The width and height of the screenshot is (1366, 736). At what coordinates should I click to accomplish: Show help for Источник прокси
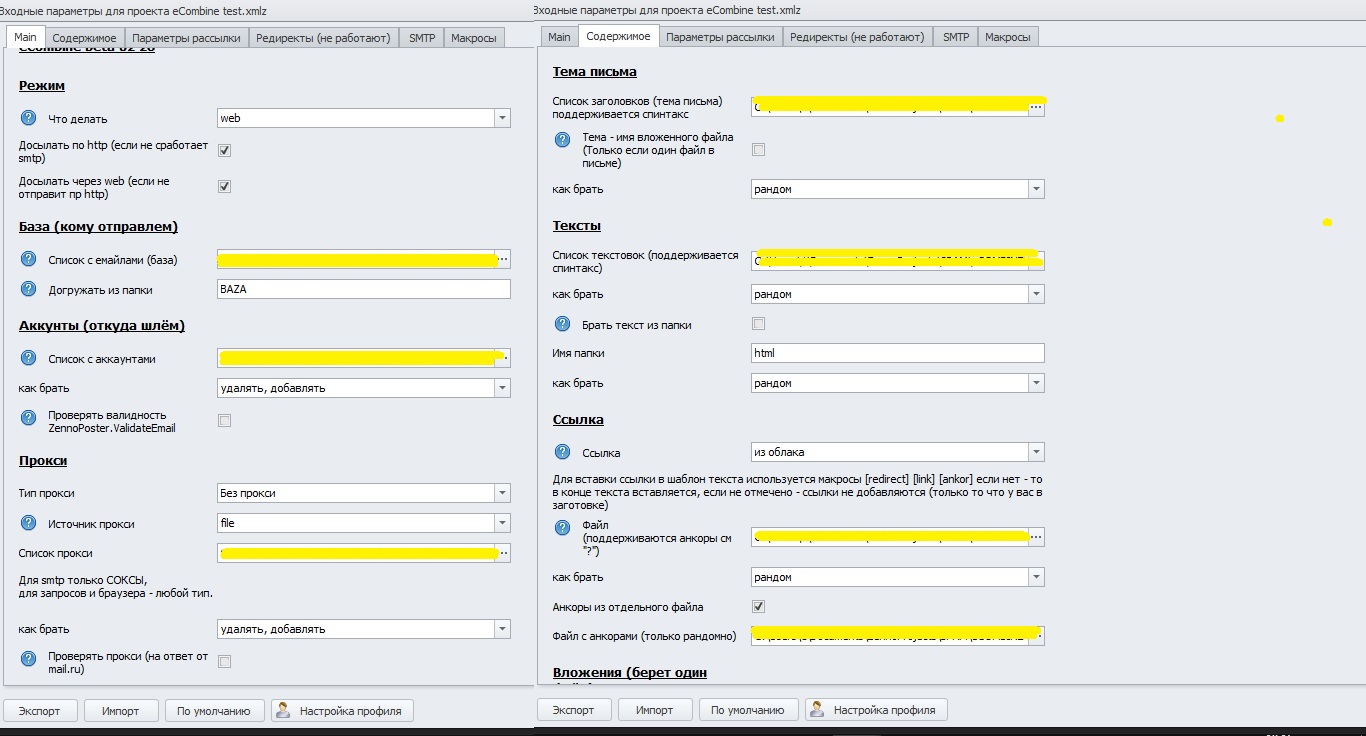pyautogui.click(x=28, y=523)
